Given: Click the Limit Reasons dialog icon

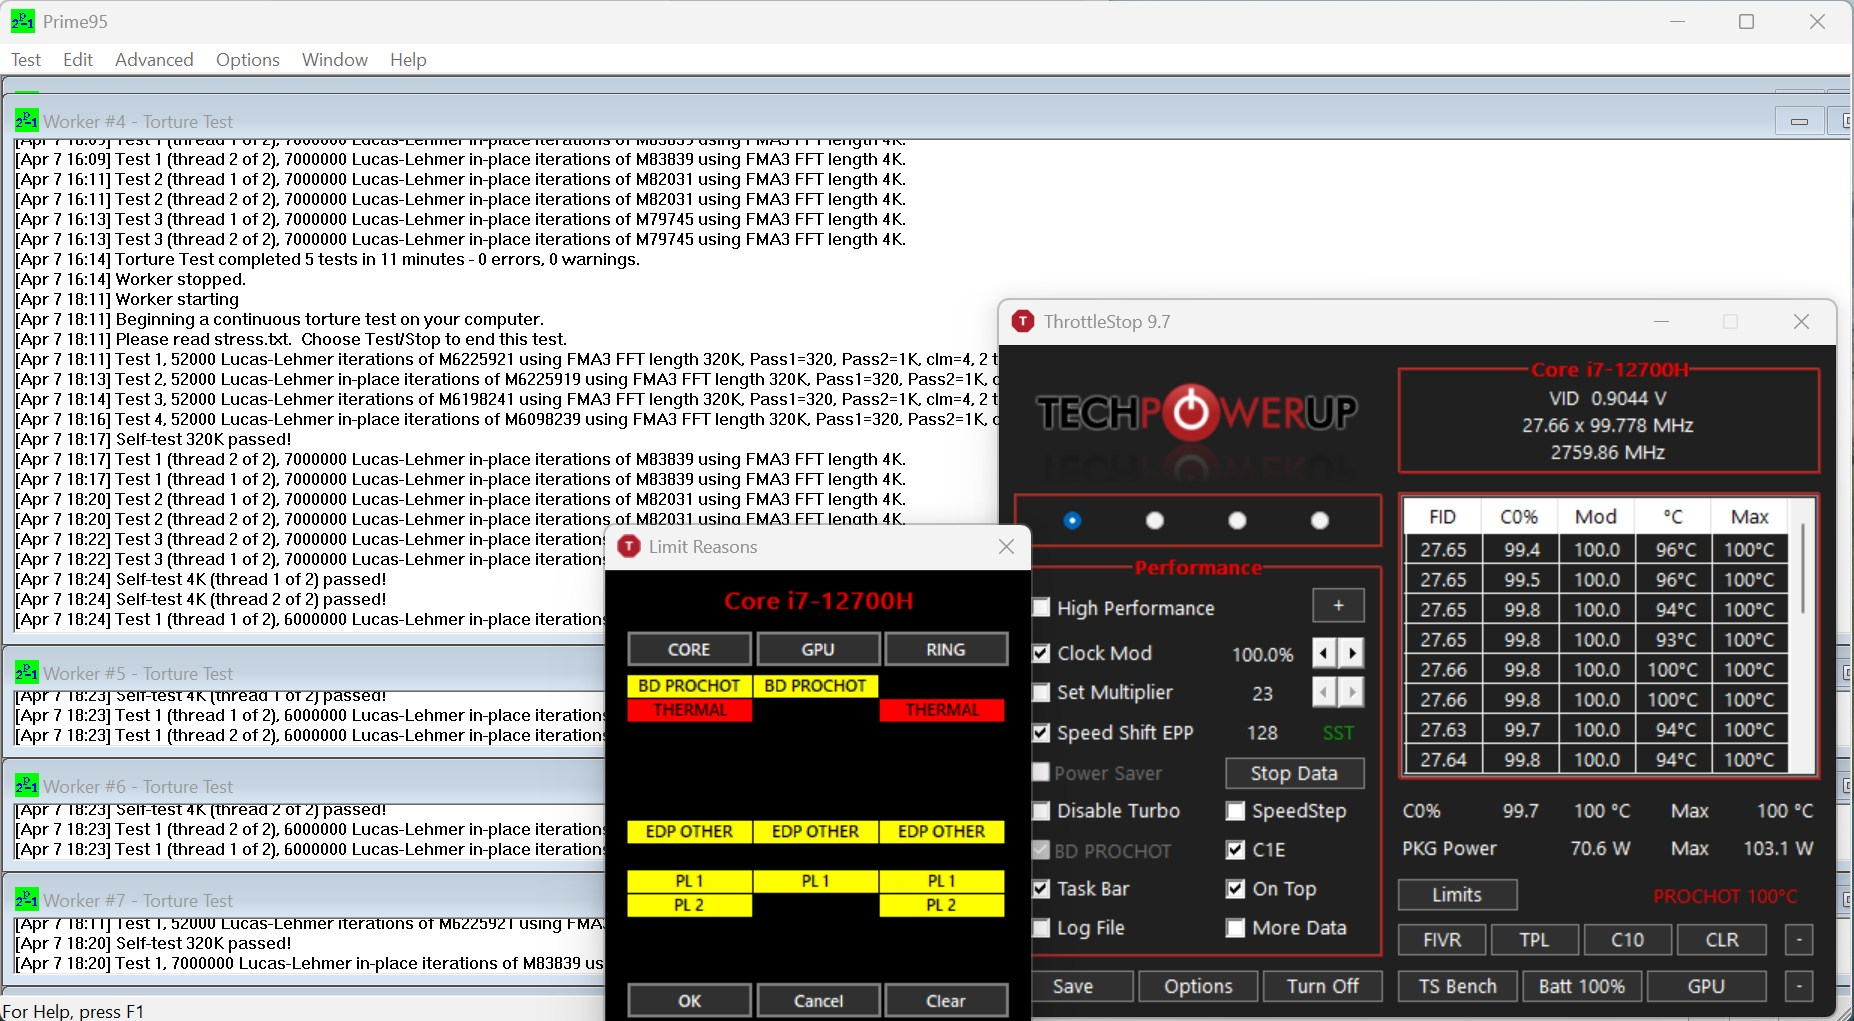Looking at the screenshot, I should 628,546.
